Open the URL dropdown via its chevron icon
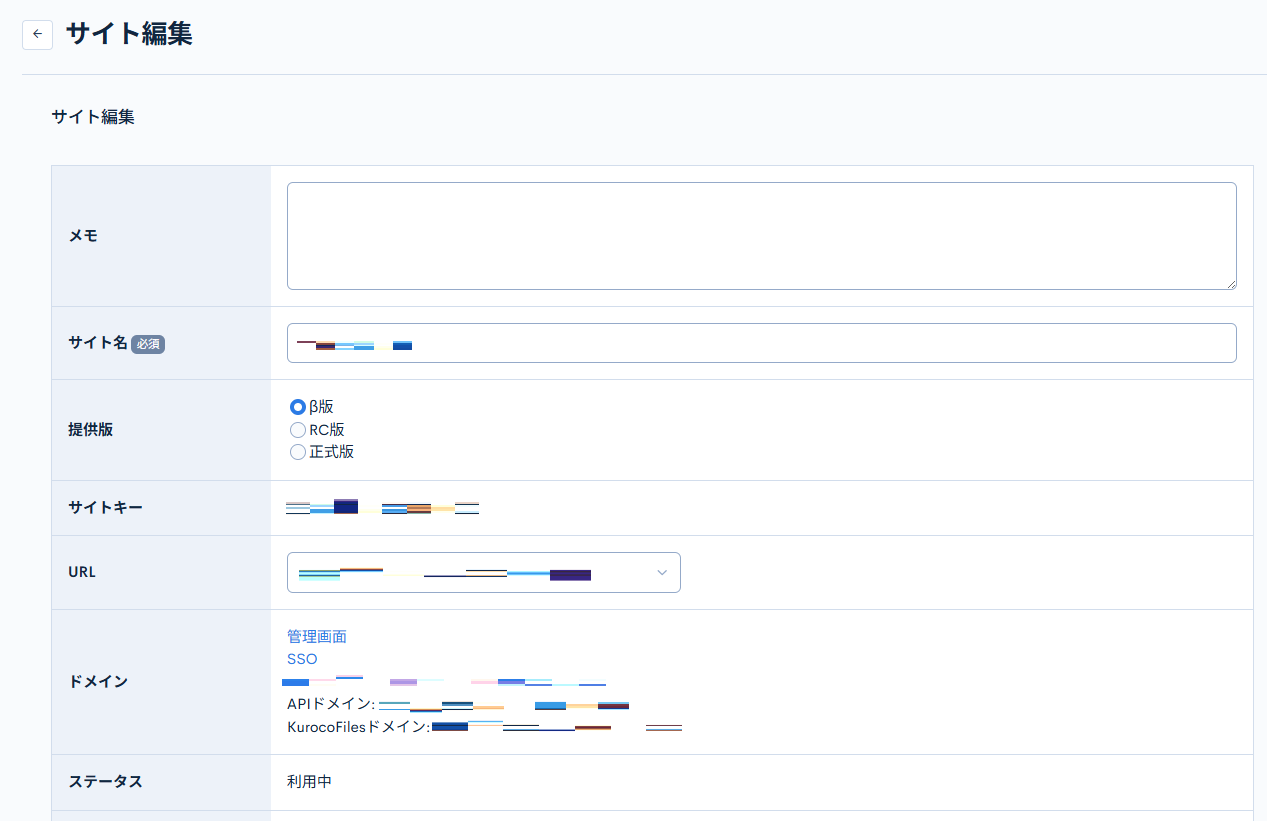The width and height of the screenshot is (1267, 821). coord(661,572)
